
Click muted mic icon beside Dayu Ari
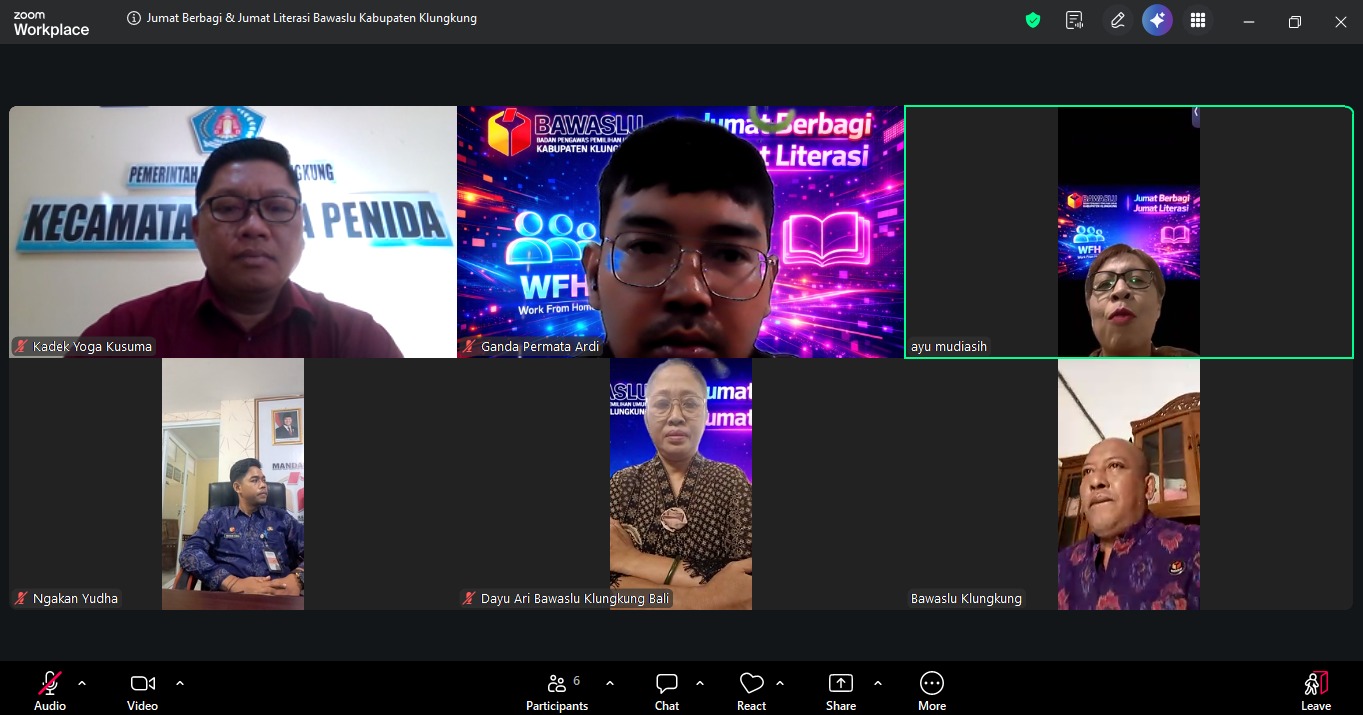click(x=469, y=599)
